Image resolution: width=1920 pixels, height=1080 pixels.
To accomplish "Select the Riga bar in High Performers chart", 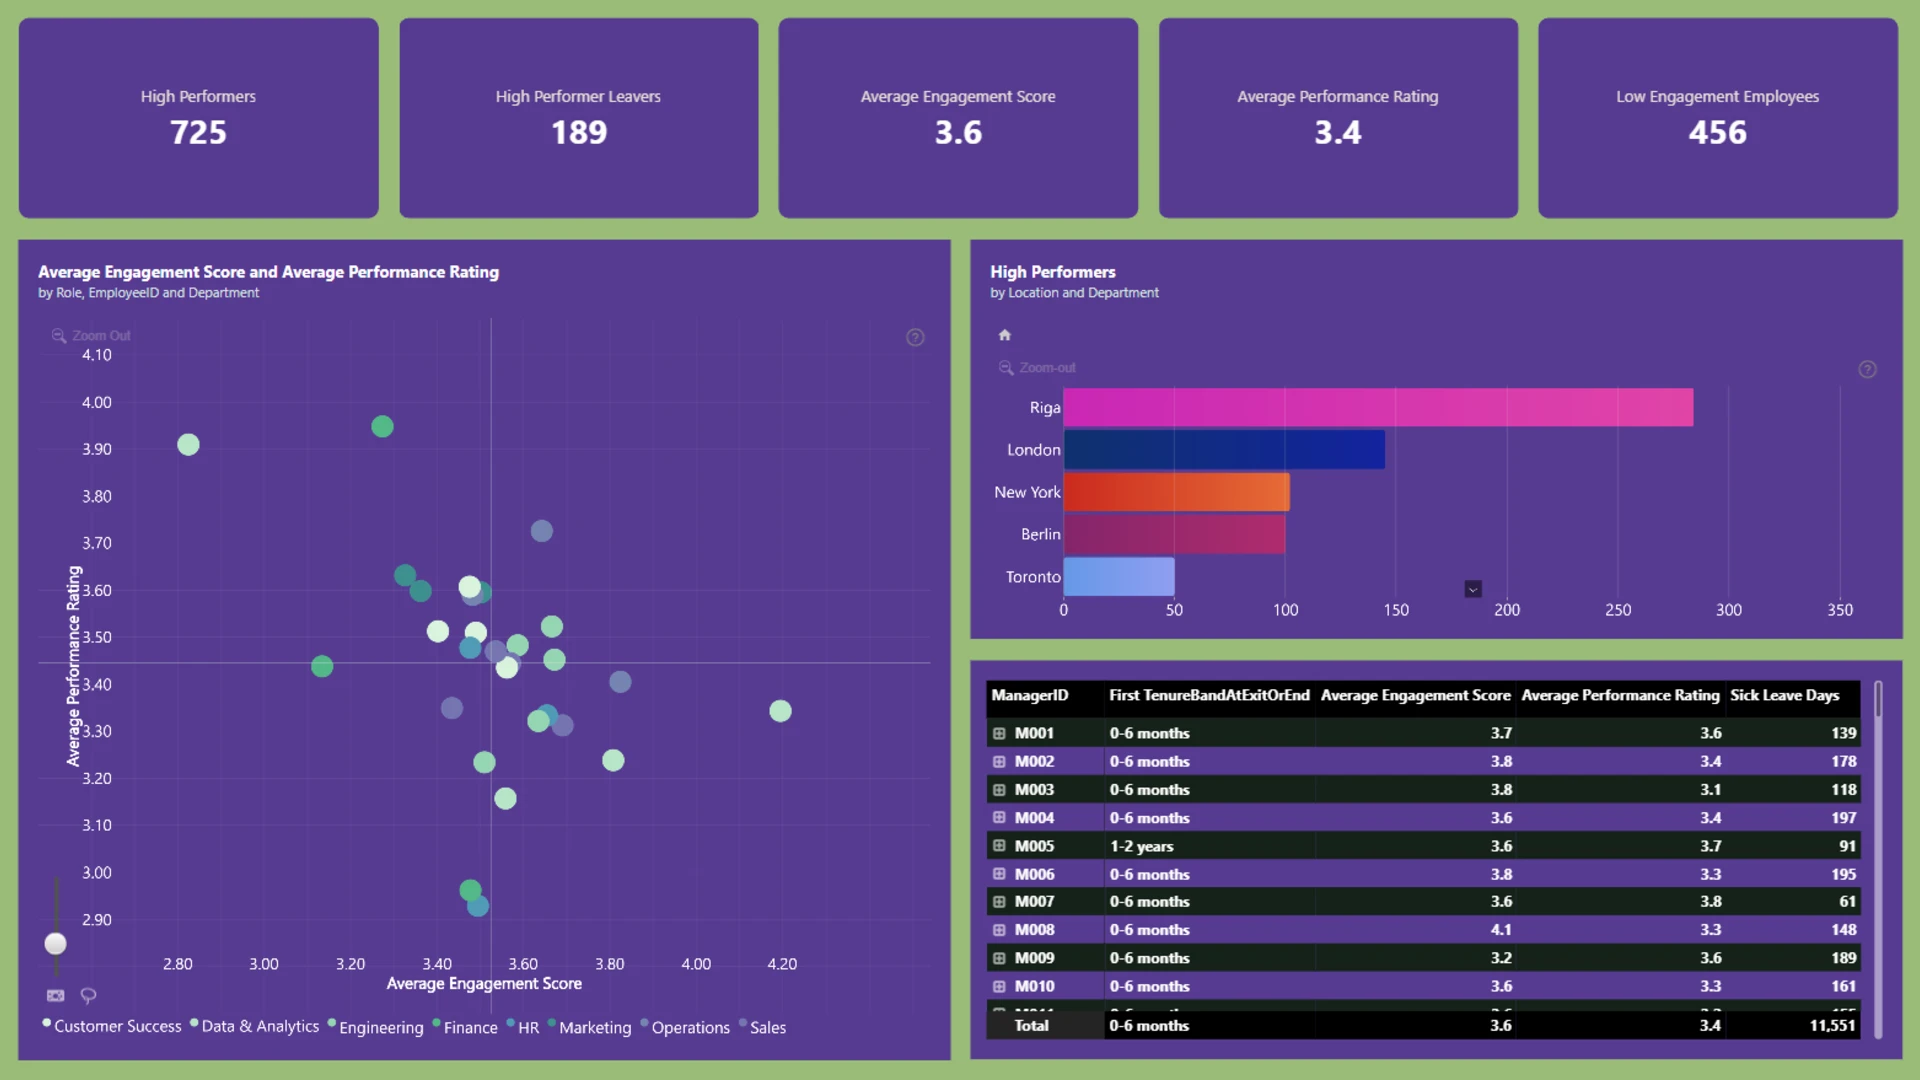I will [x=1378, y=408].
